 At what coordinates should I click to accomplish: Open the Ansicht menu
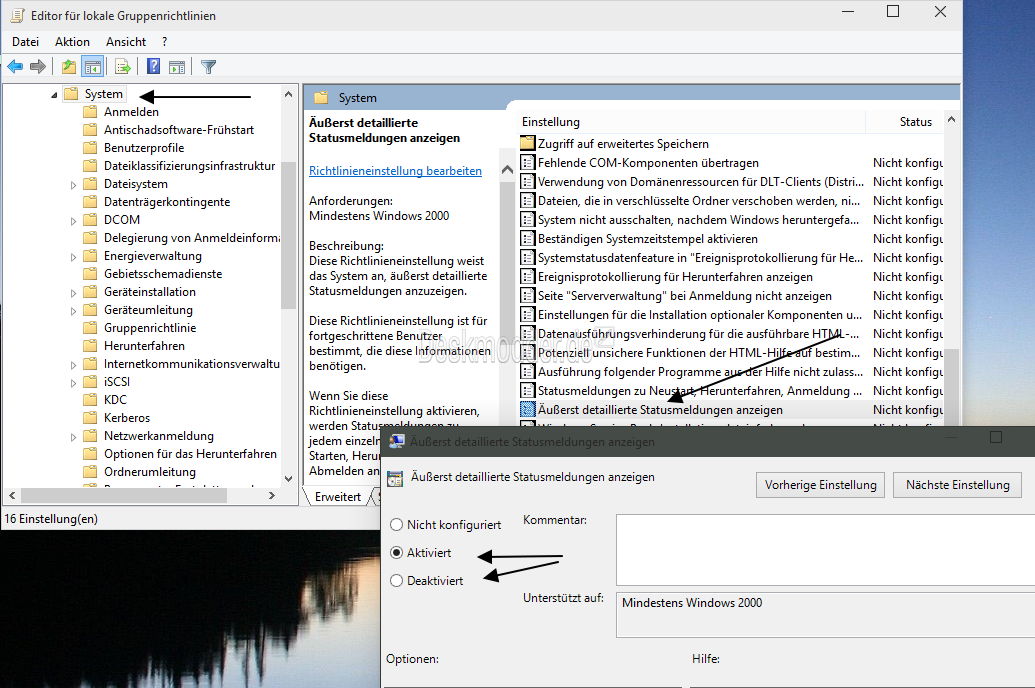tap(125, 42)
